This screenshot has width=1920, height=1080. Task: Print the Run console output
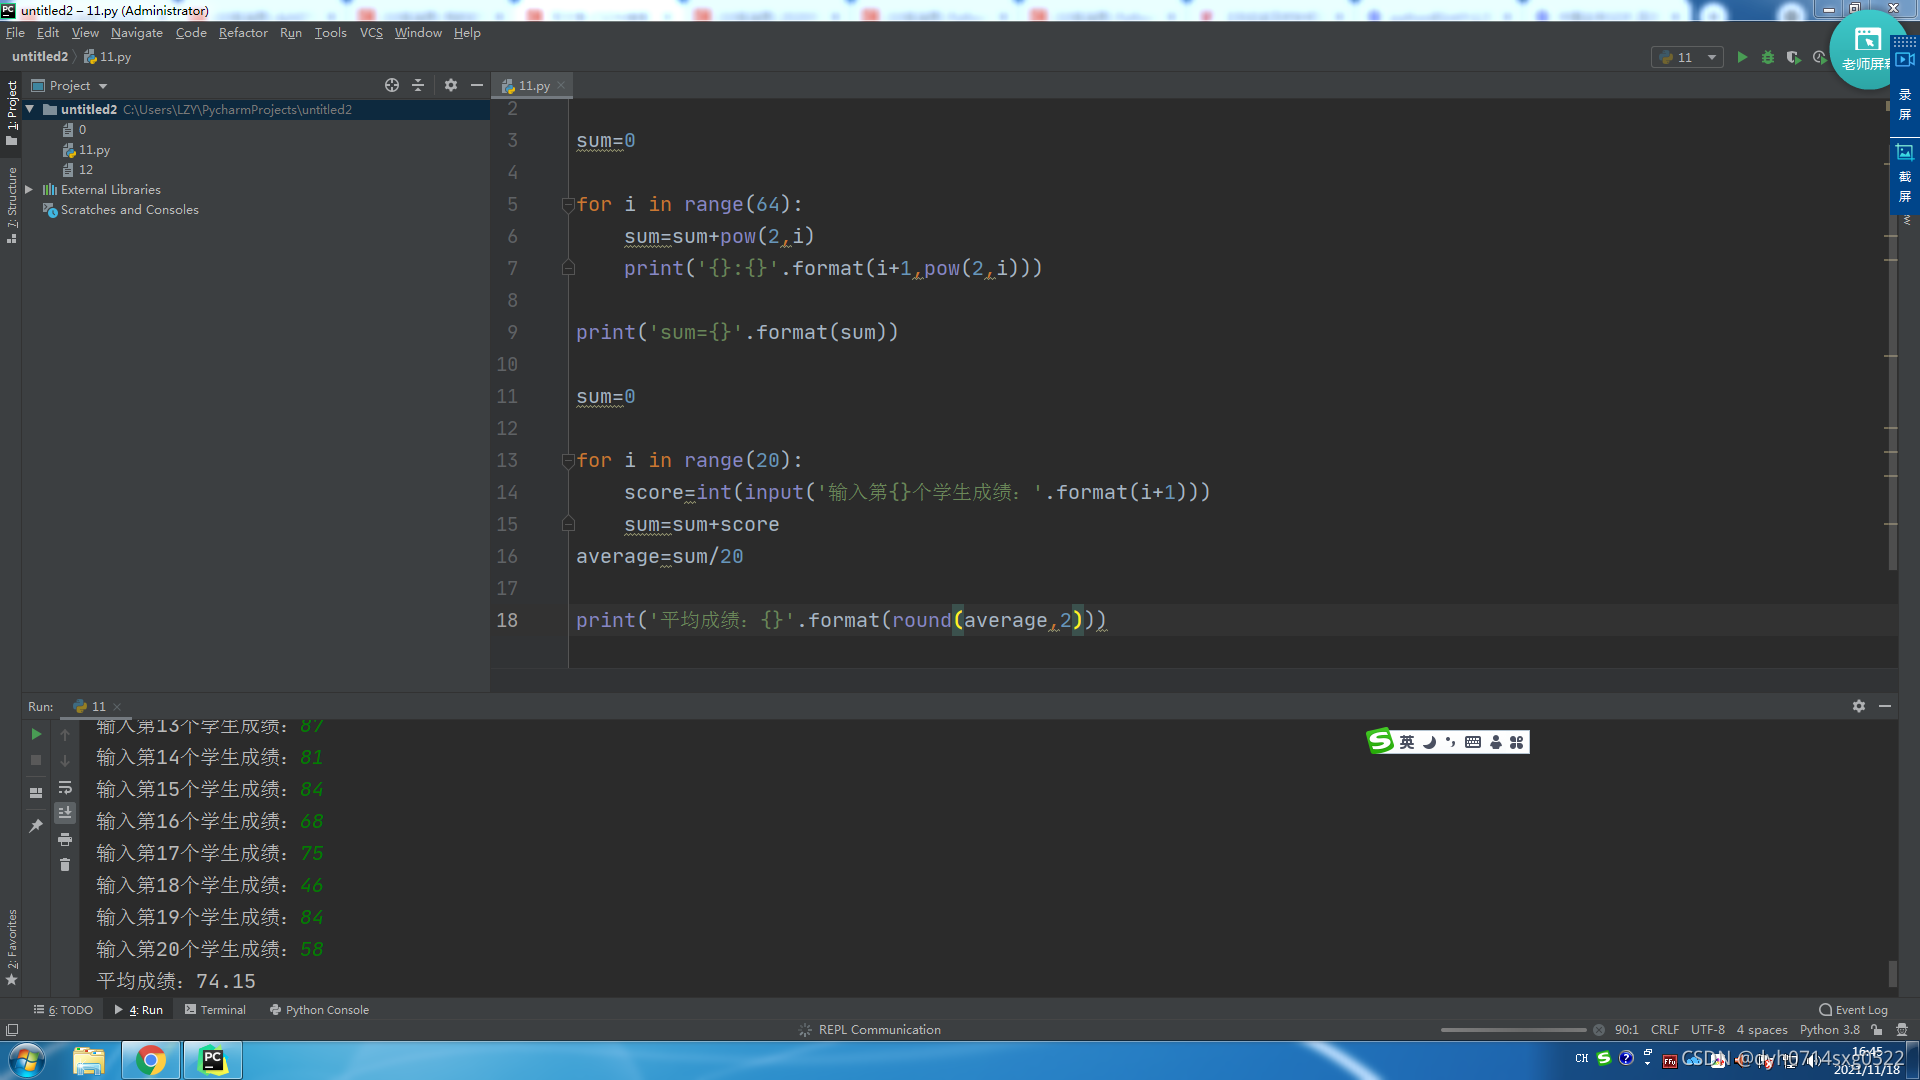coord(65,839)
